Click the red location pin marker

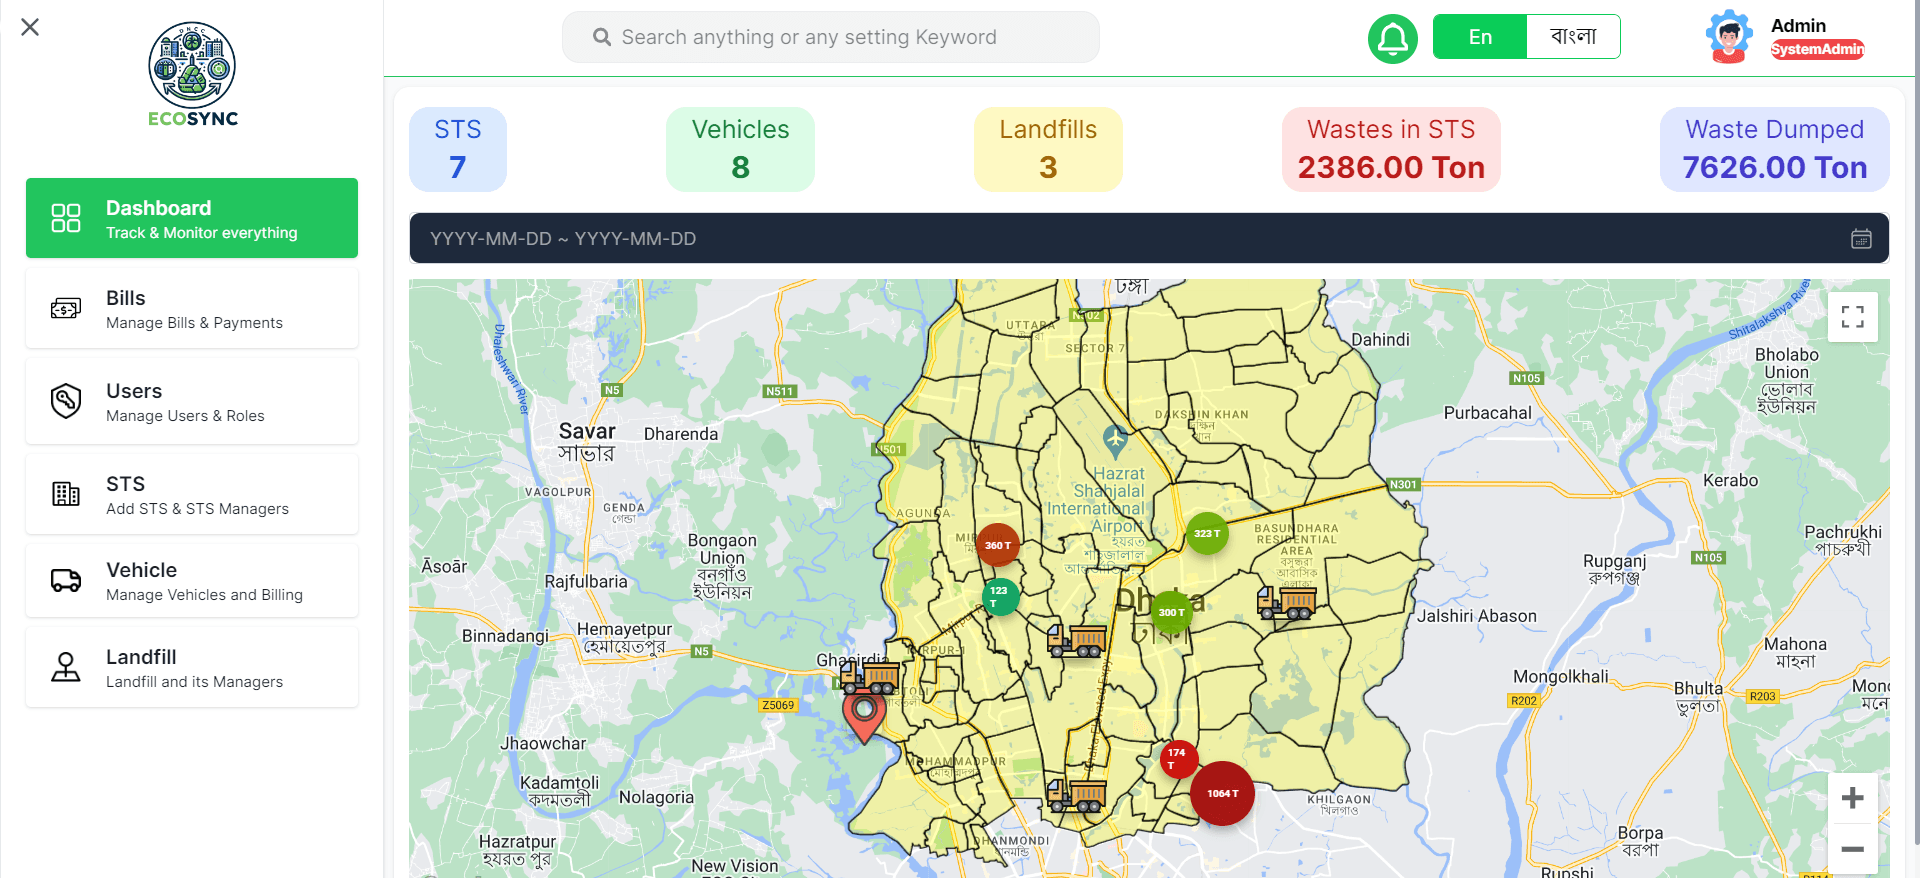(x=864, y=716)
